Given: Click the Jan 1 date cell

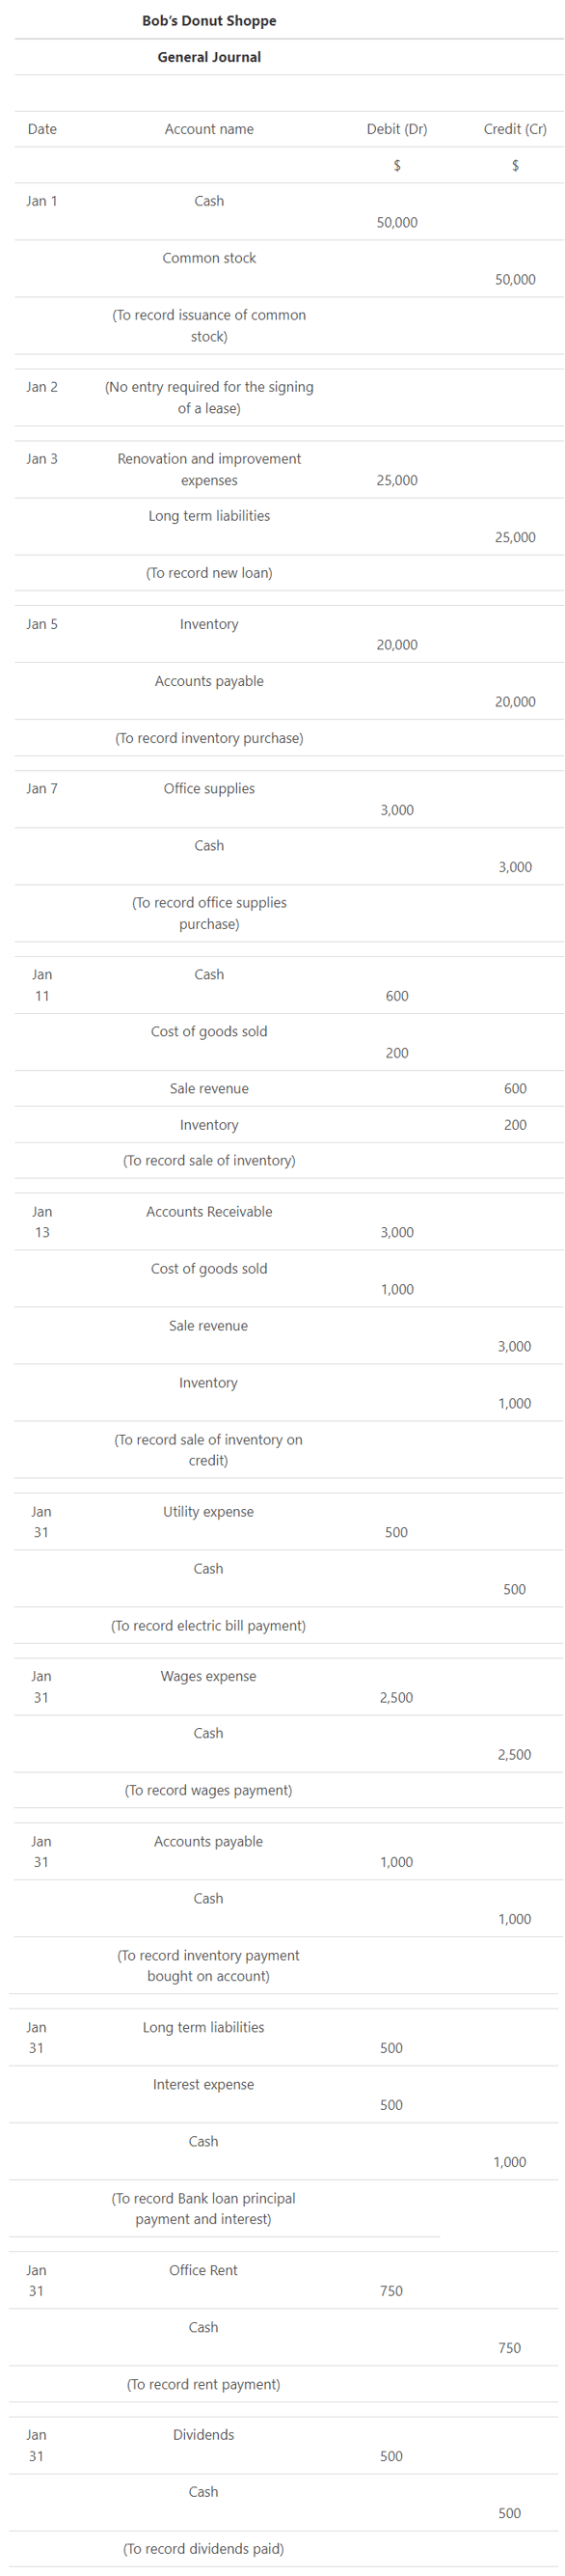Looking at the screenshot, I should 42,201.
